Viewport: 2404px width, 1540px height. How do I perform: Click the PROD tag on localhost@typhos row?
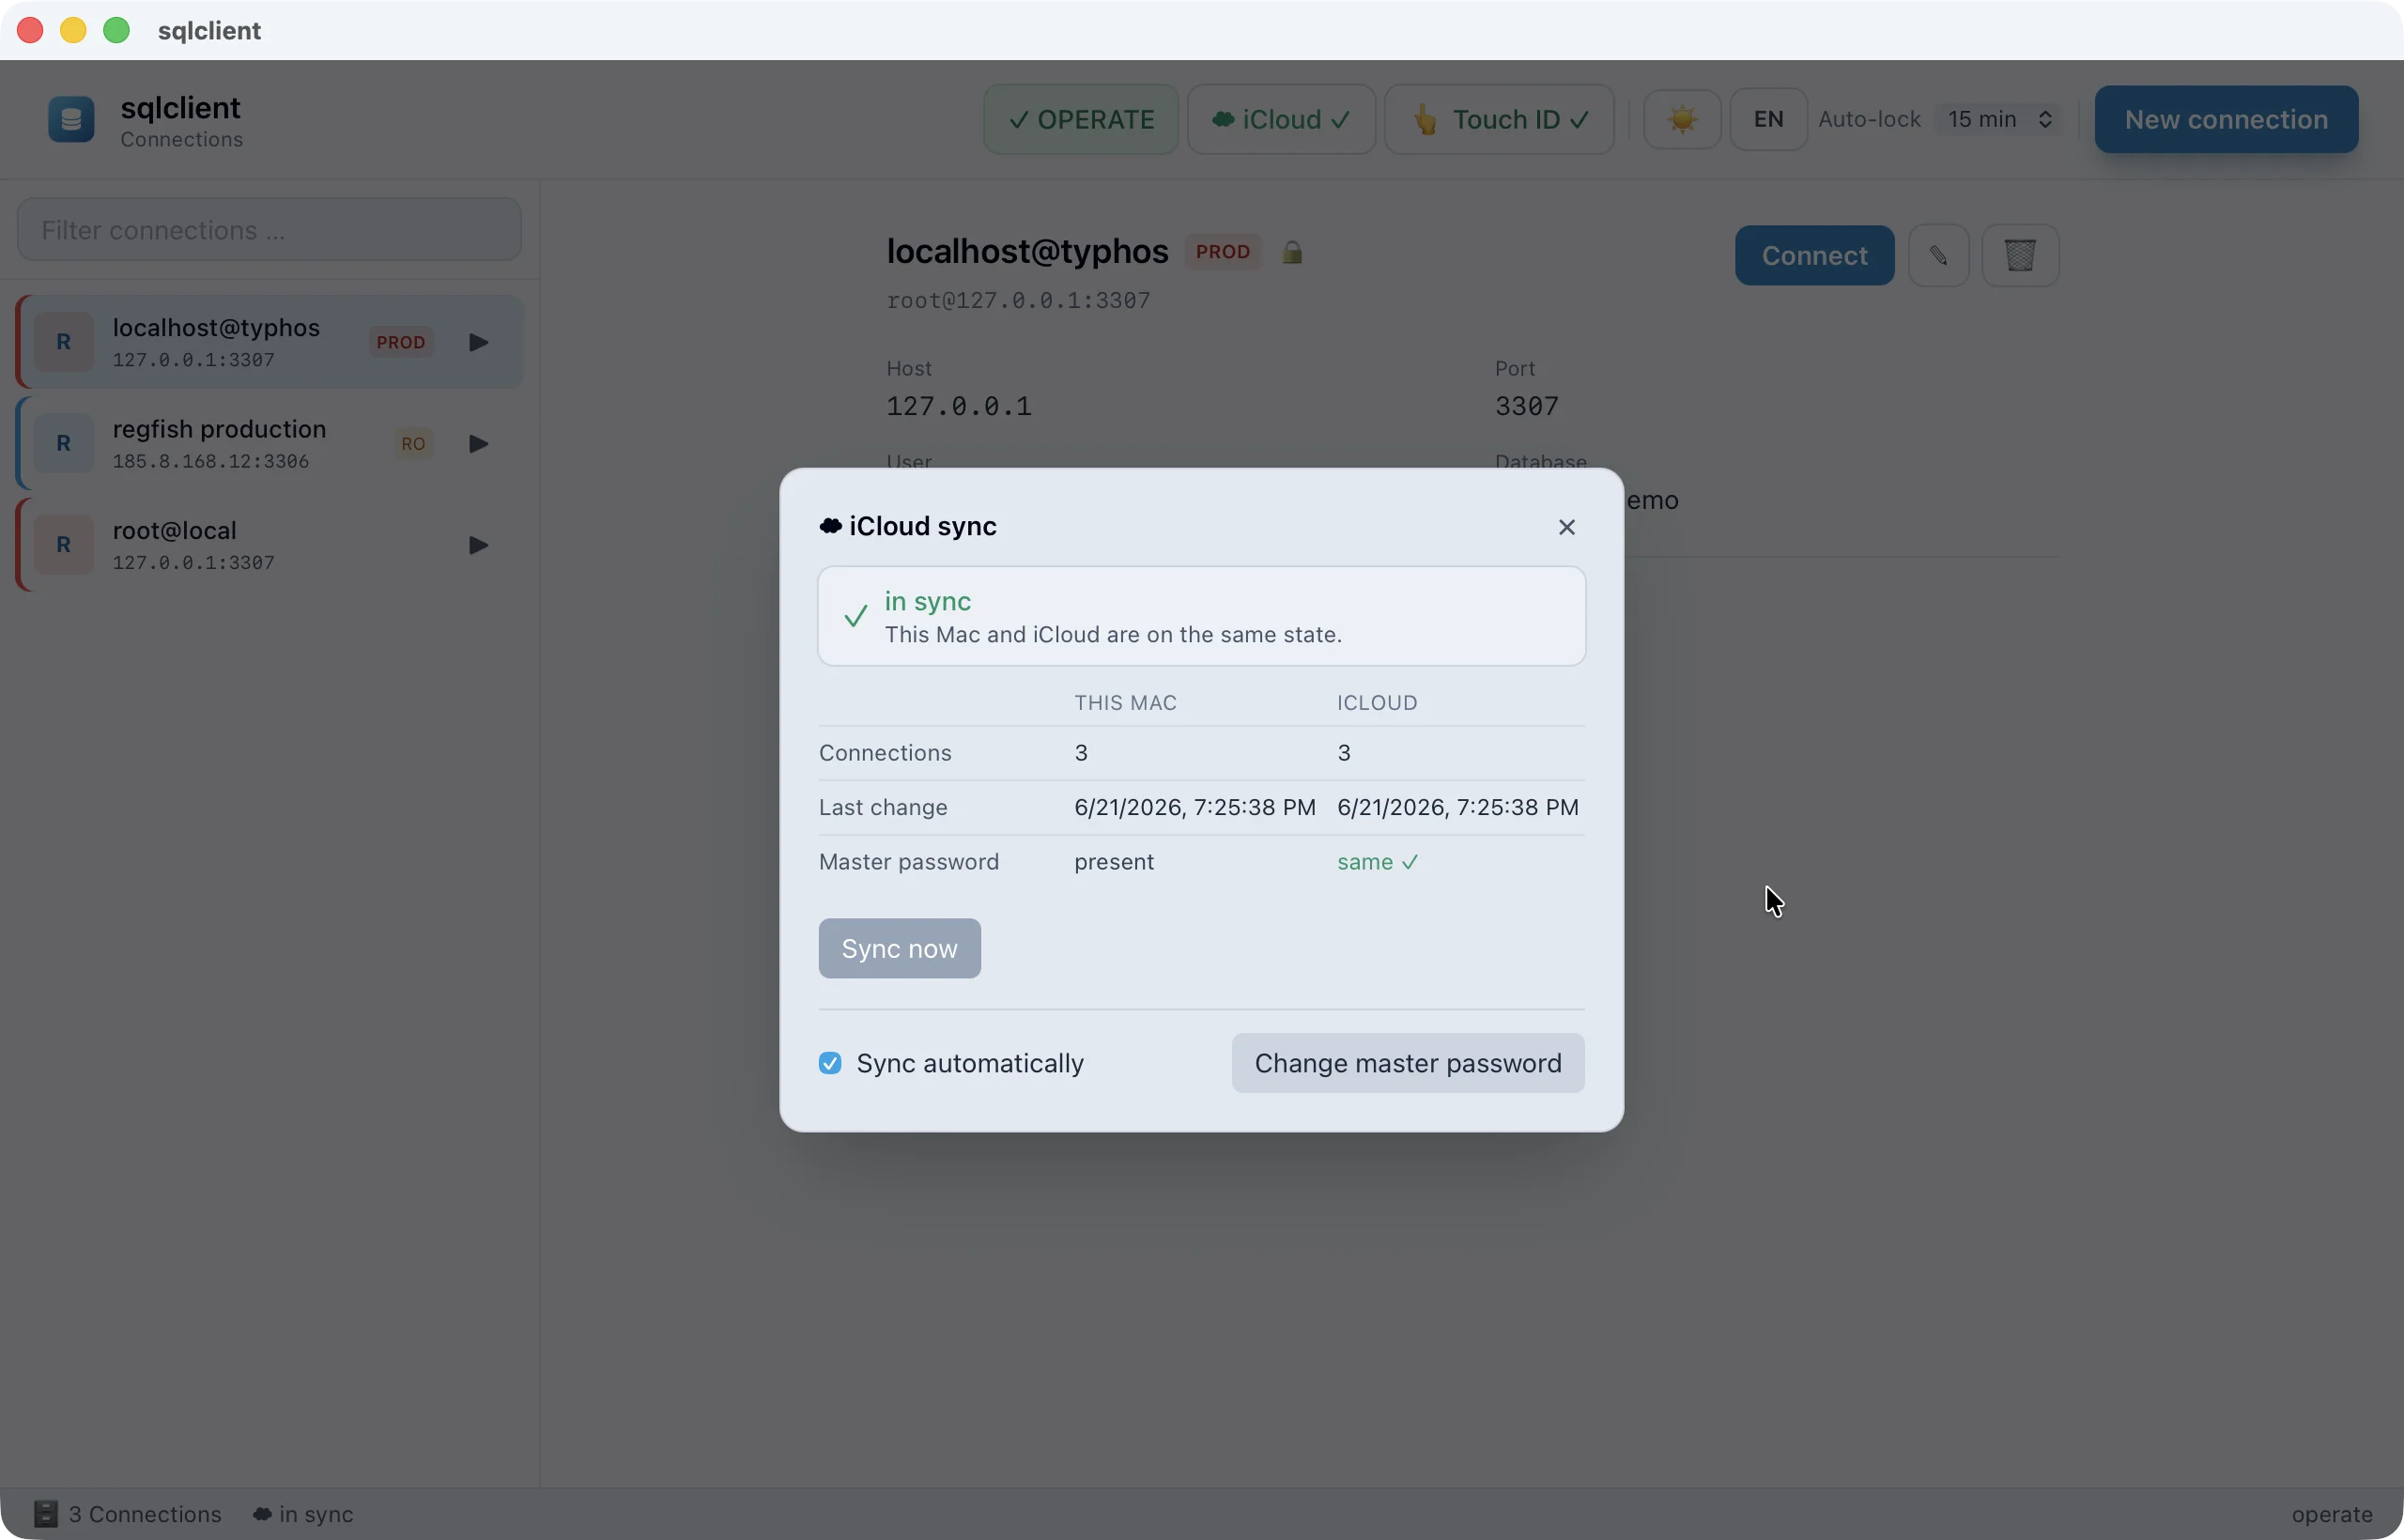[401, 342]
